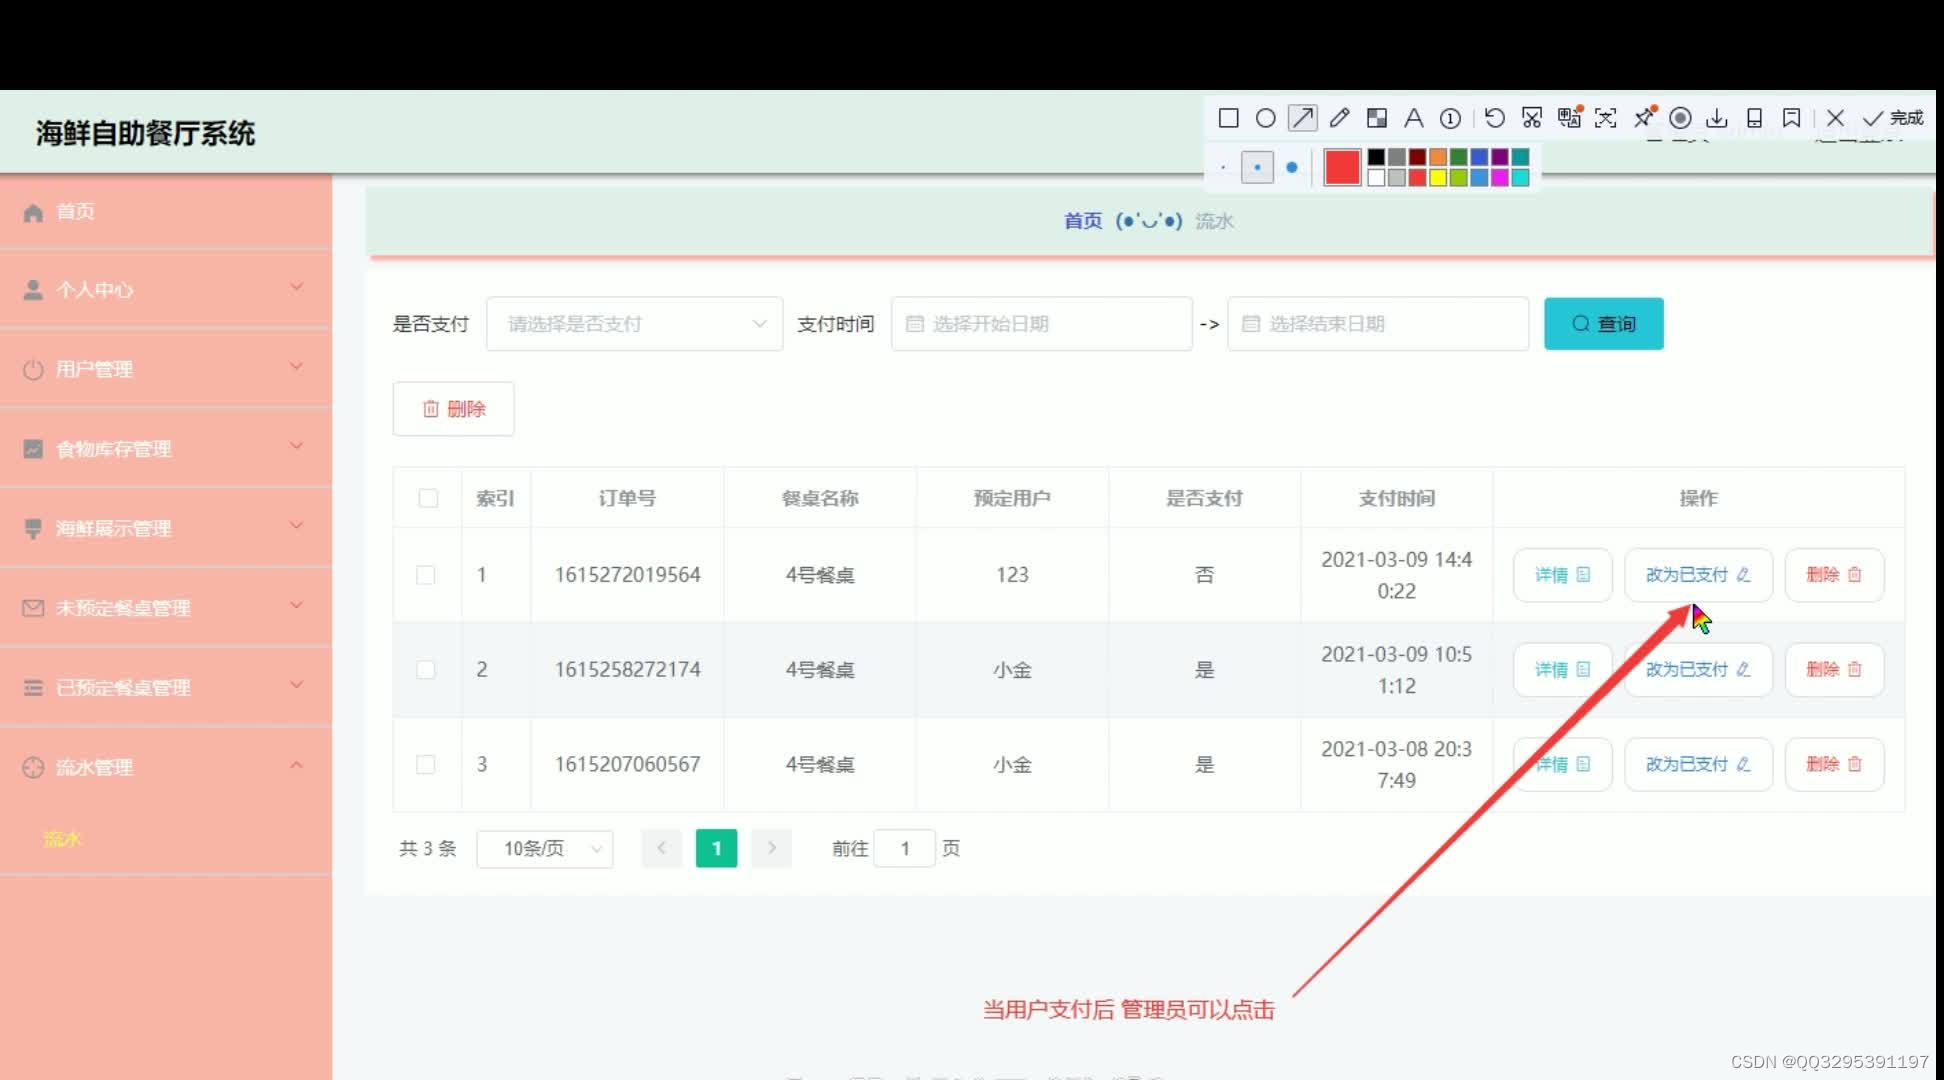
Task: Click 改为已支付 for order 1615207060567
Action: (1698, 764)
